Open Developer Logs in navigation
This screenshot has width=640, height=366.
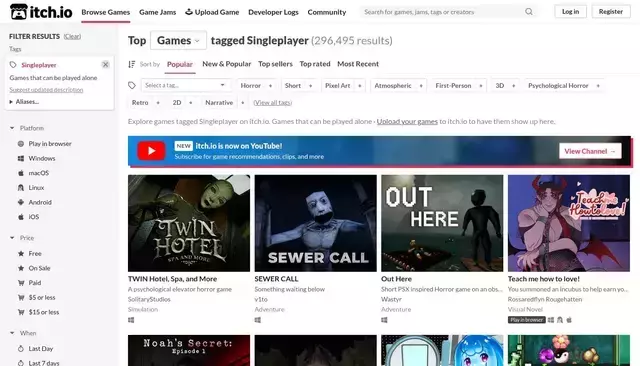(273, 12)
